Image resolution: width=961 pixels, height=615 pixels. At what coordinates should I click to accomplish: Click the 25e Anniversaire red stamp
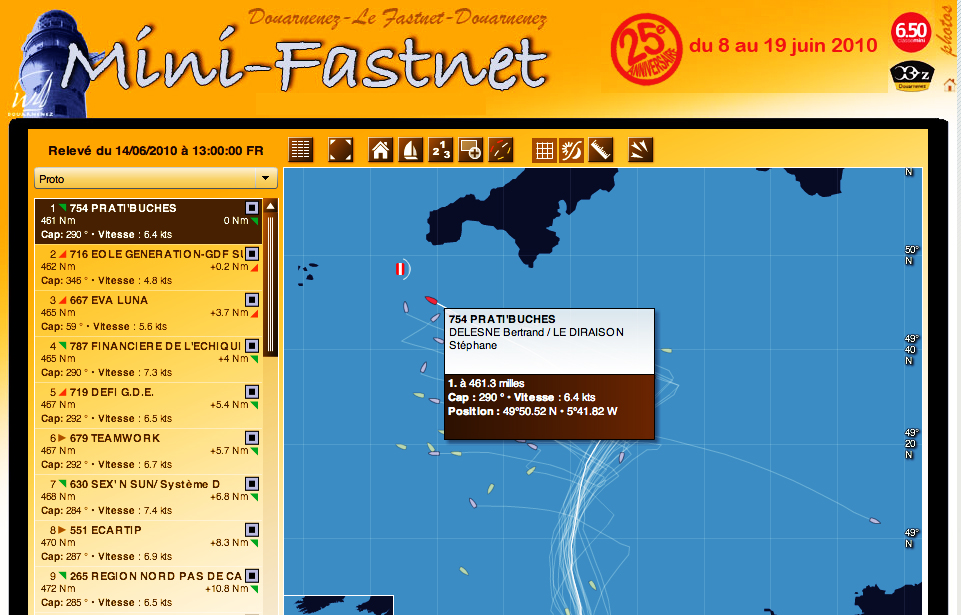click(646, 49)
